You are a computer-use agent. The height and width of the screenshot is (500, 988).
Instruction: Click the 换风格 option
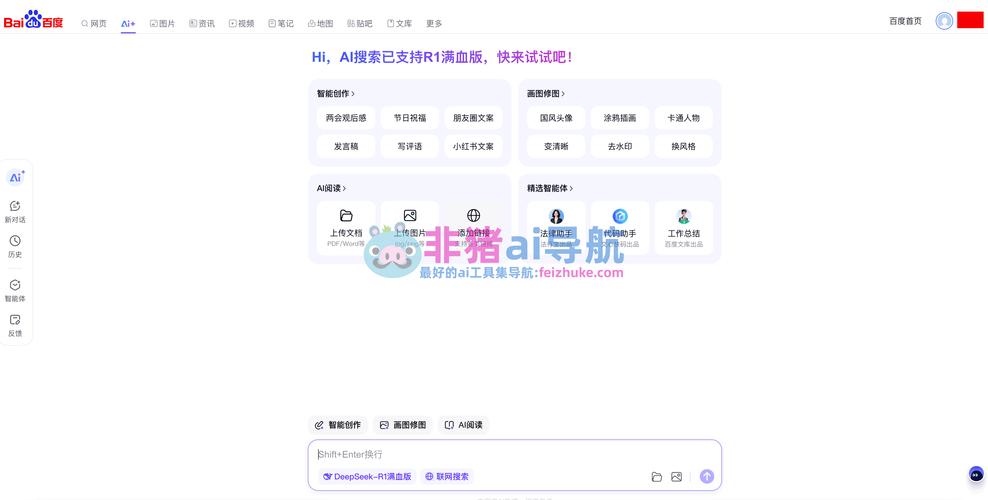684,146
